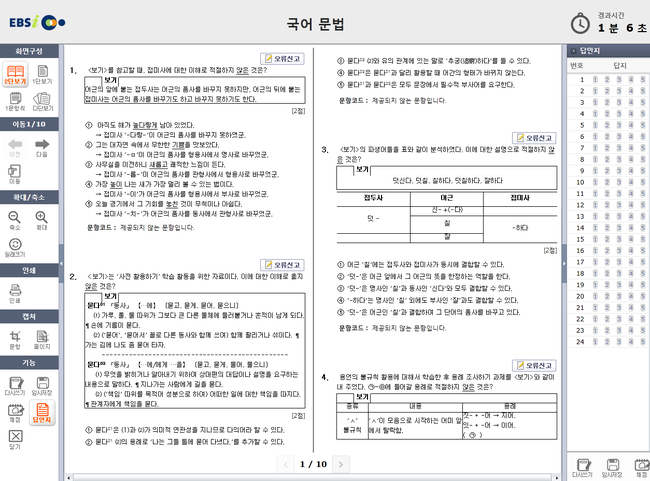
Task: Click 다시쓰기 in the left sidebar
Action: (15, 386)
